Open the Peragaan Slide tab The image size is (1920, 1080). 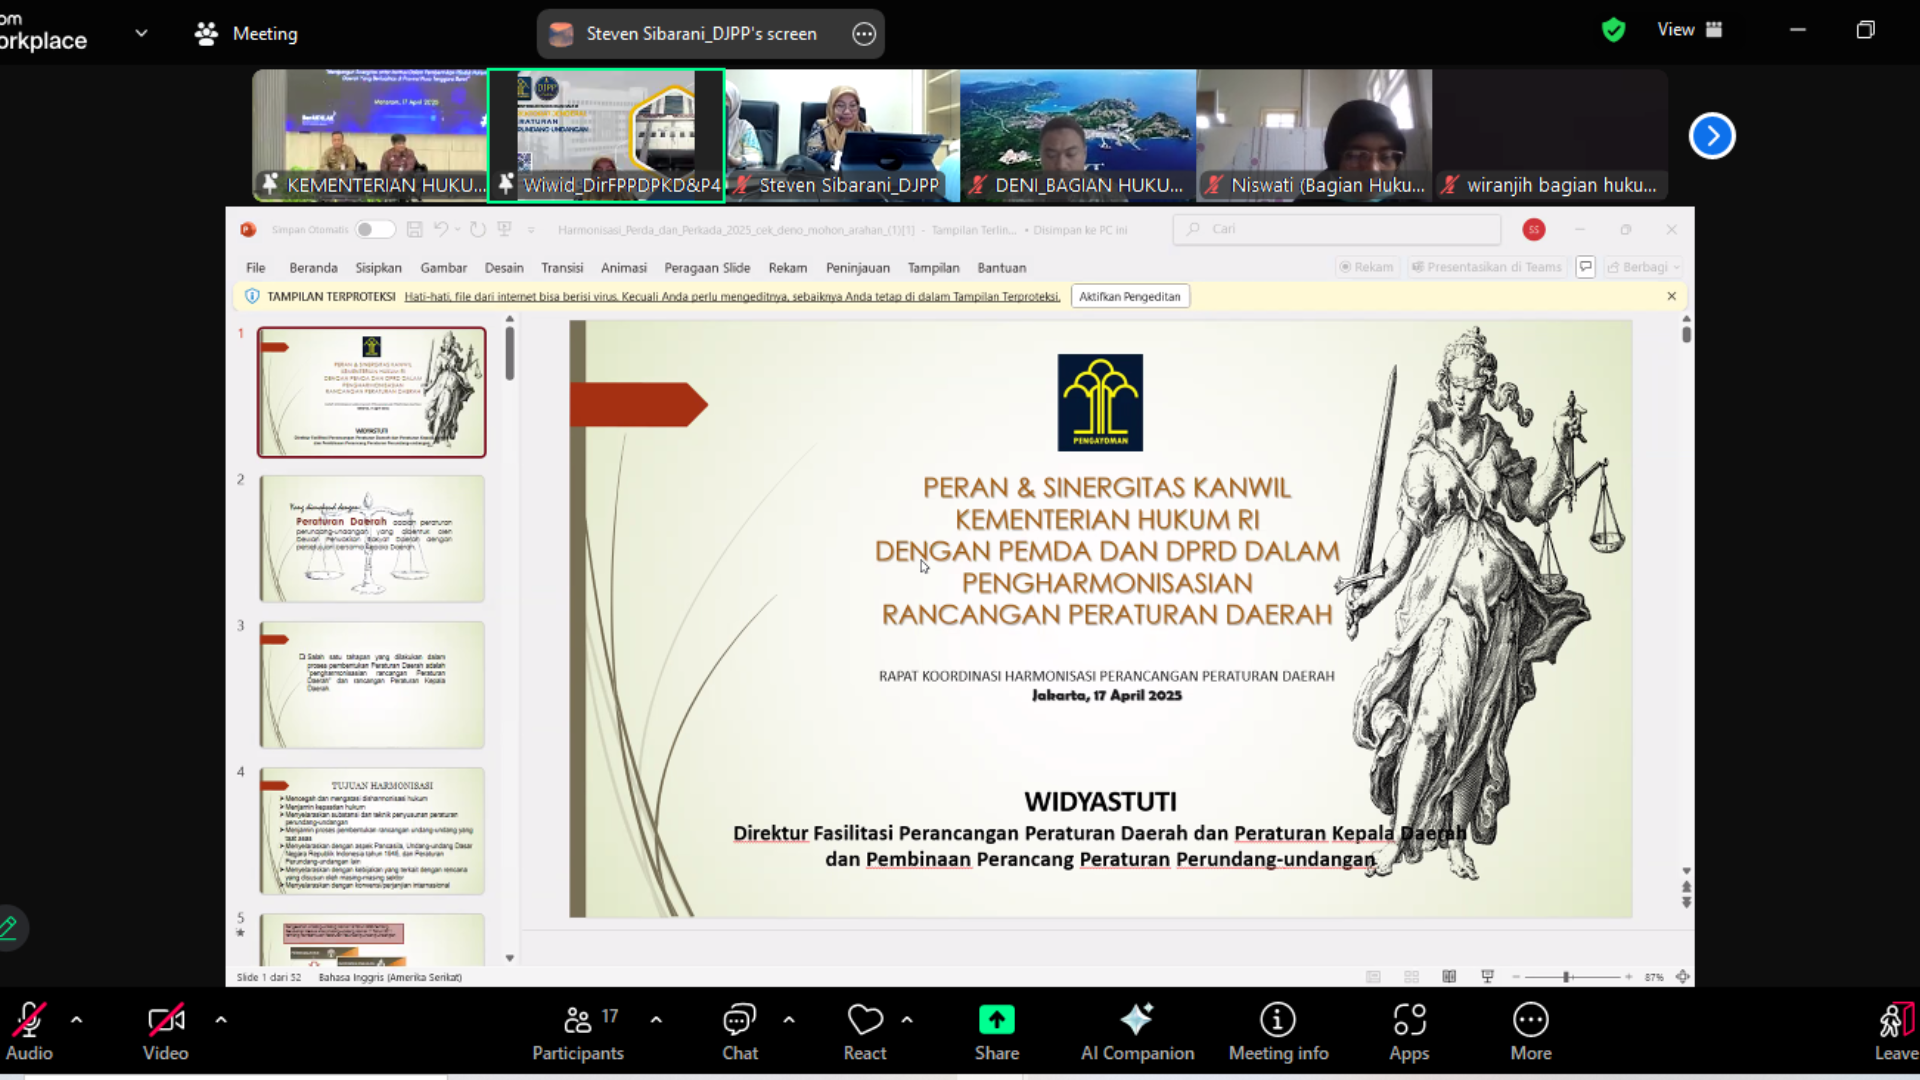(707, 268)
